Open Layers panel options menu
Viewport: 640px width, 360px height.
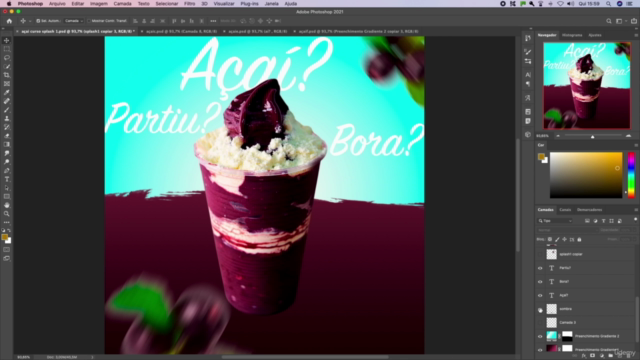[x=636, y=210]
